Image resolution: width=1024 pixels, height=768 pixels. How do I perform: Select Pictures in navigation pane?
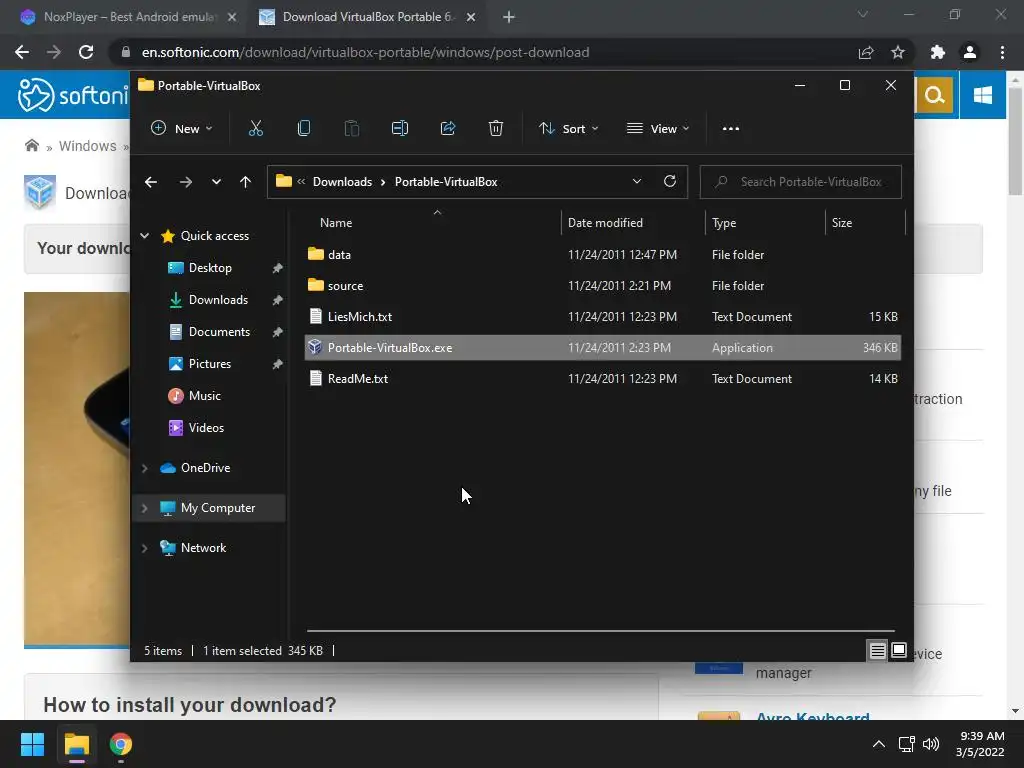(209, 364)
